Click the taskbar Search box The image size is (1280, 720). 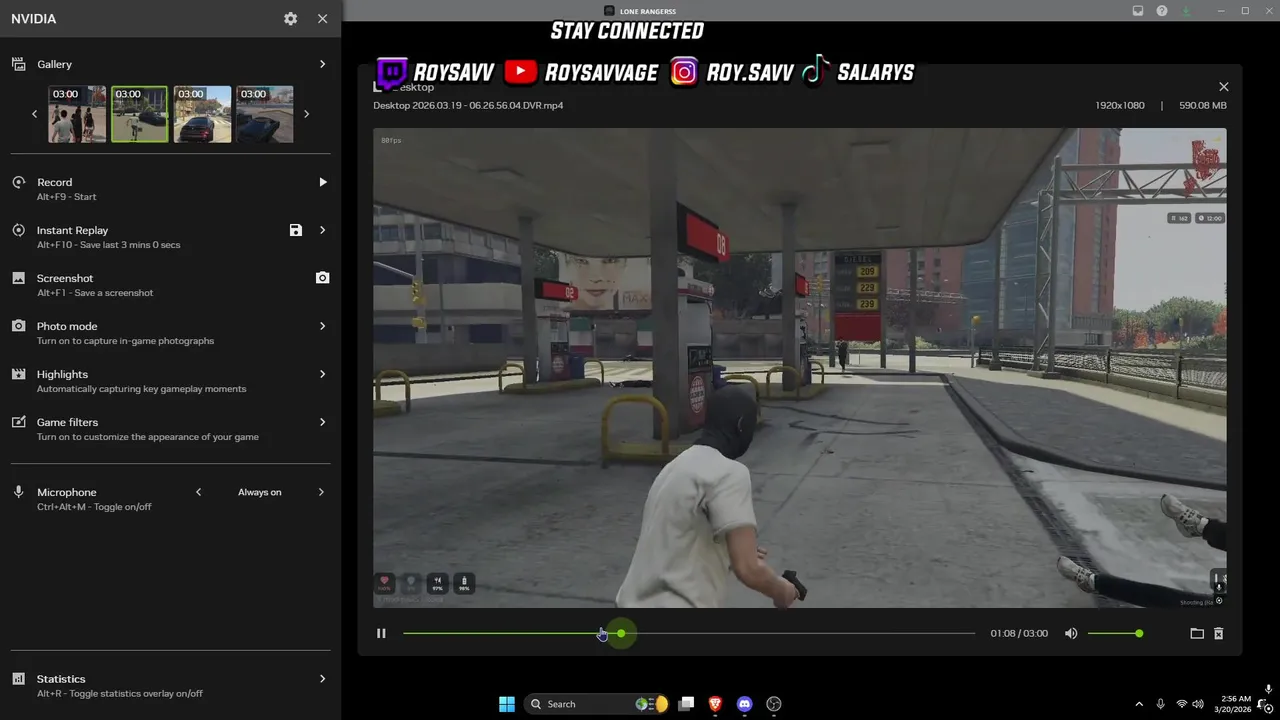tap(596, 704)
